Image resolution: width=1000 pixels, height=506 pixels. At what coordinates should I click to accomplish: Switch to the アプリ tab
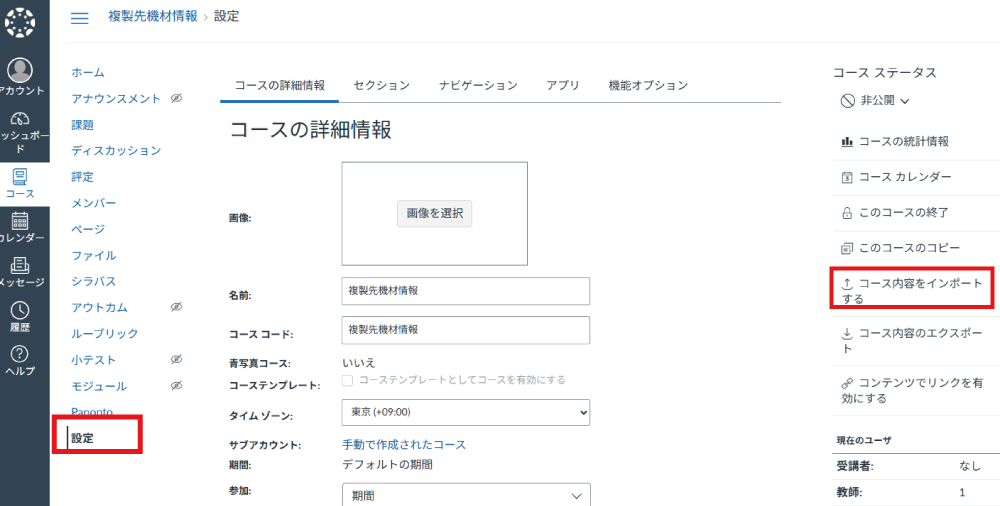(562, 86)
